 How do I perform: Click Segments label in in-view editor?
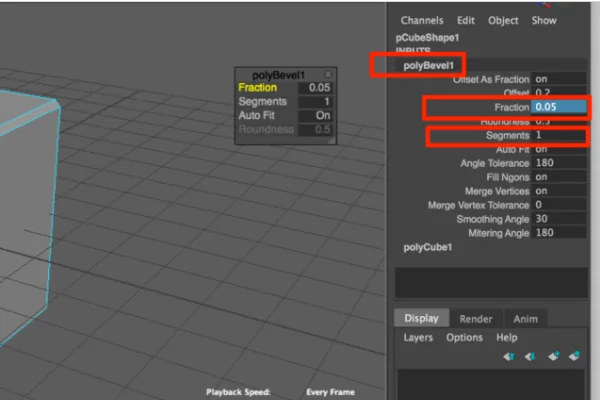262,101
